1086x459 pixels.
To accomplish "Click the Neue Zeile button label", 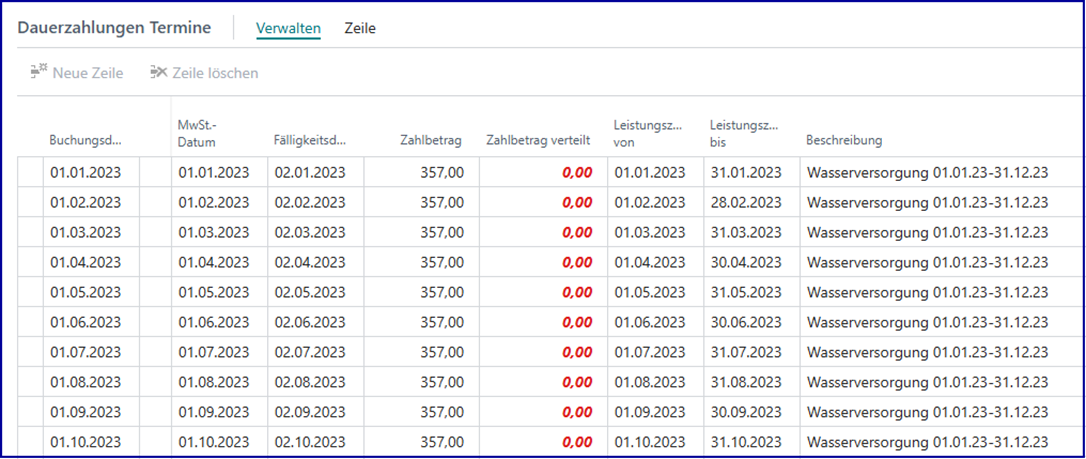I will (88, 73).
